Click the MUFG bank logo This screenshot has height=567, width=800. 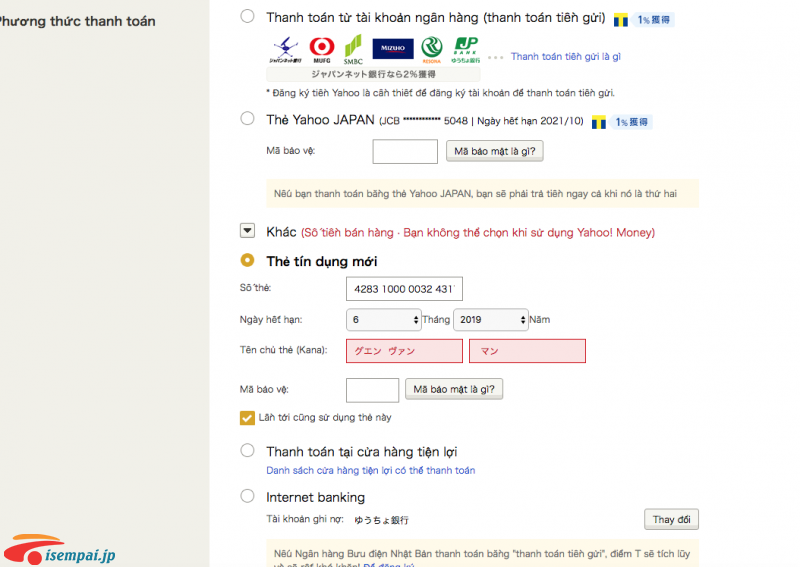[x=322, y=50]
